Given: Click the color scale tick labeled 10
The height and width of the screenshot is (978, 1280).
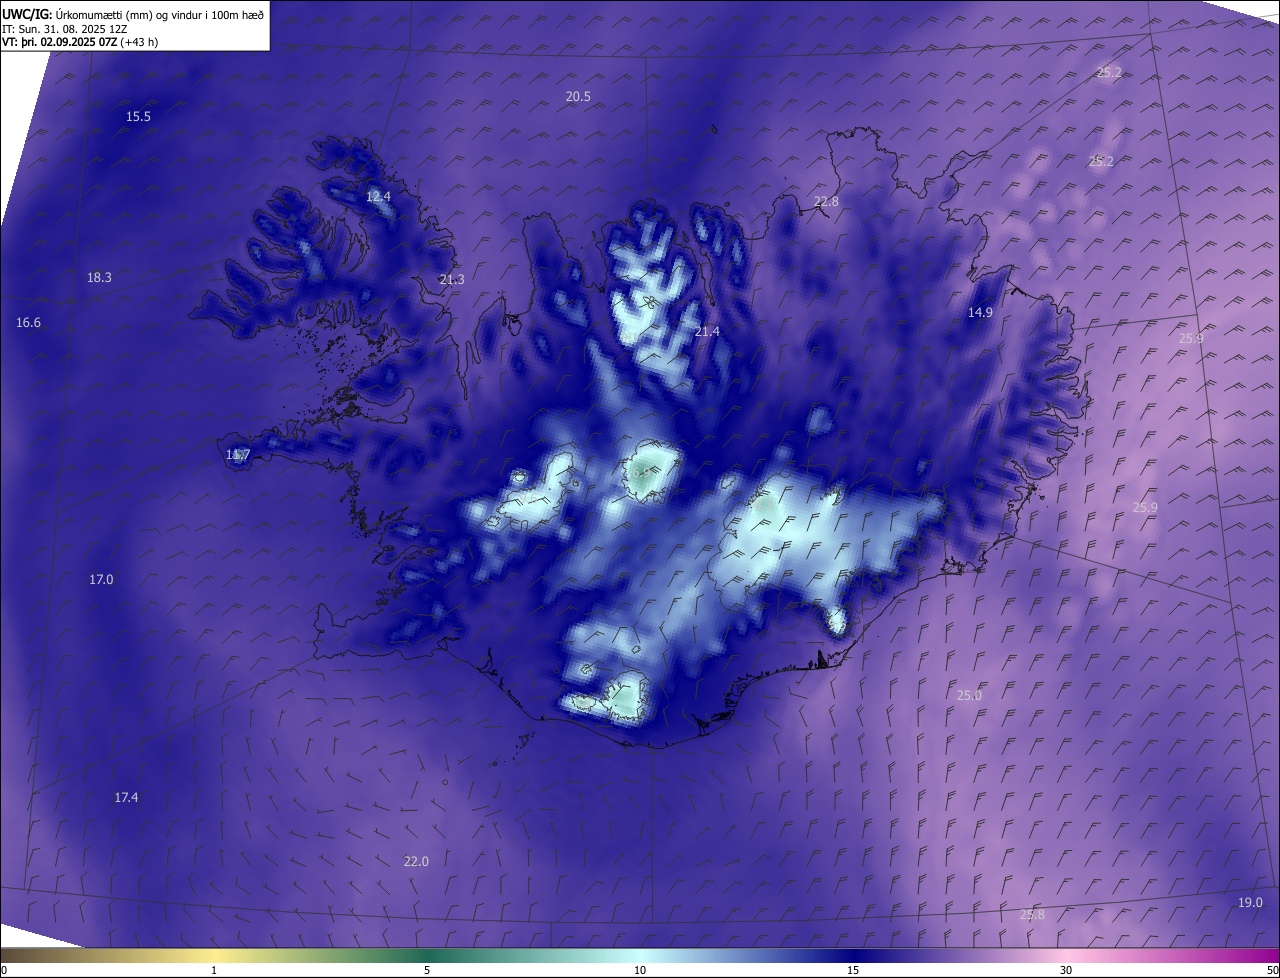Looking at the screenshot, I should 640,970.
